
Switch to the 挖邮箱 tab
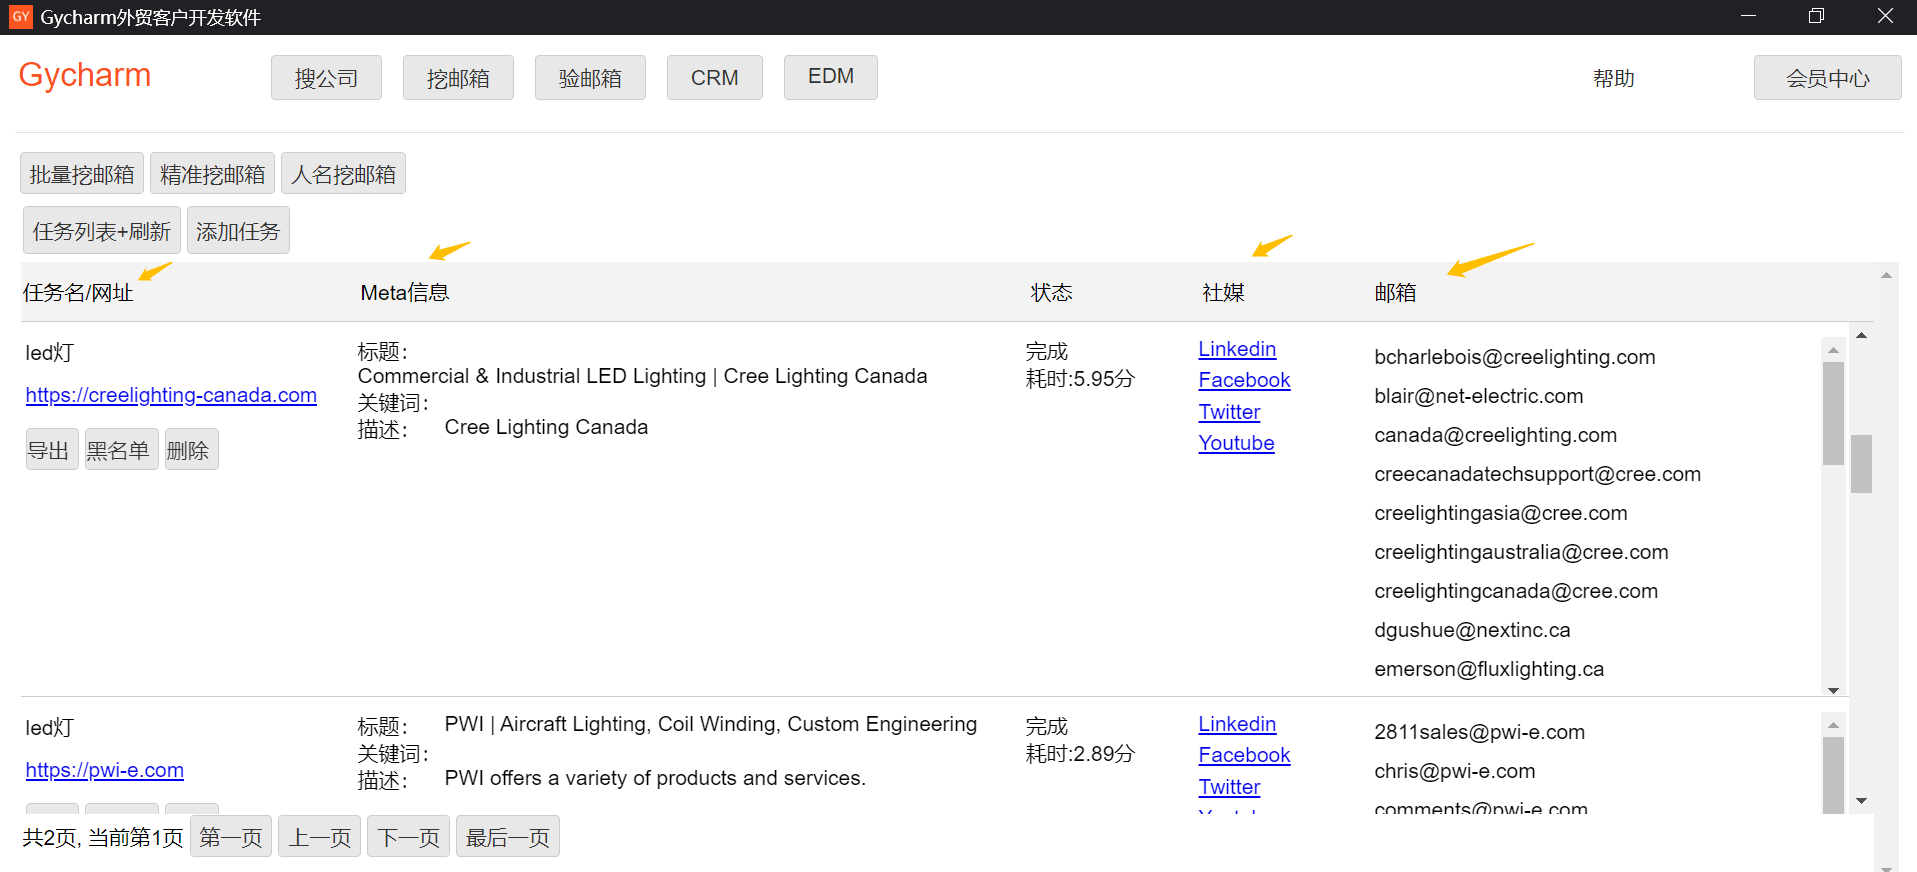tap(458, 77)
